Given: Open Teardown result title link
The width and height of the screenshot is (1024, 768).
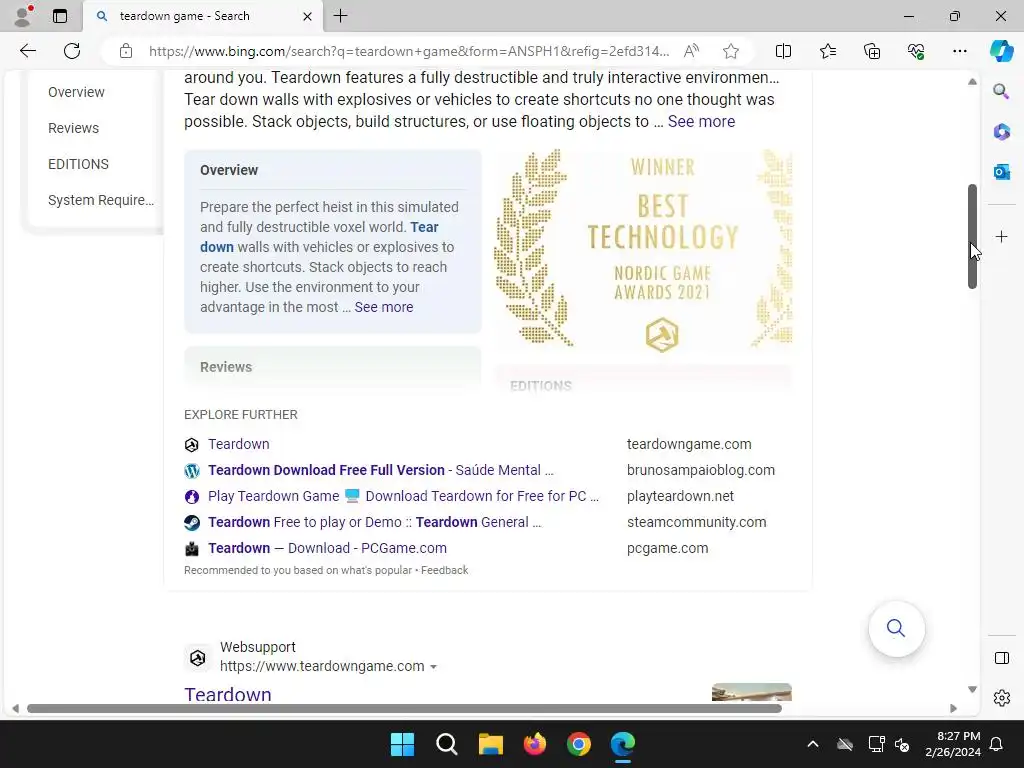Looking at the screenshot, I should click(227, 694).
